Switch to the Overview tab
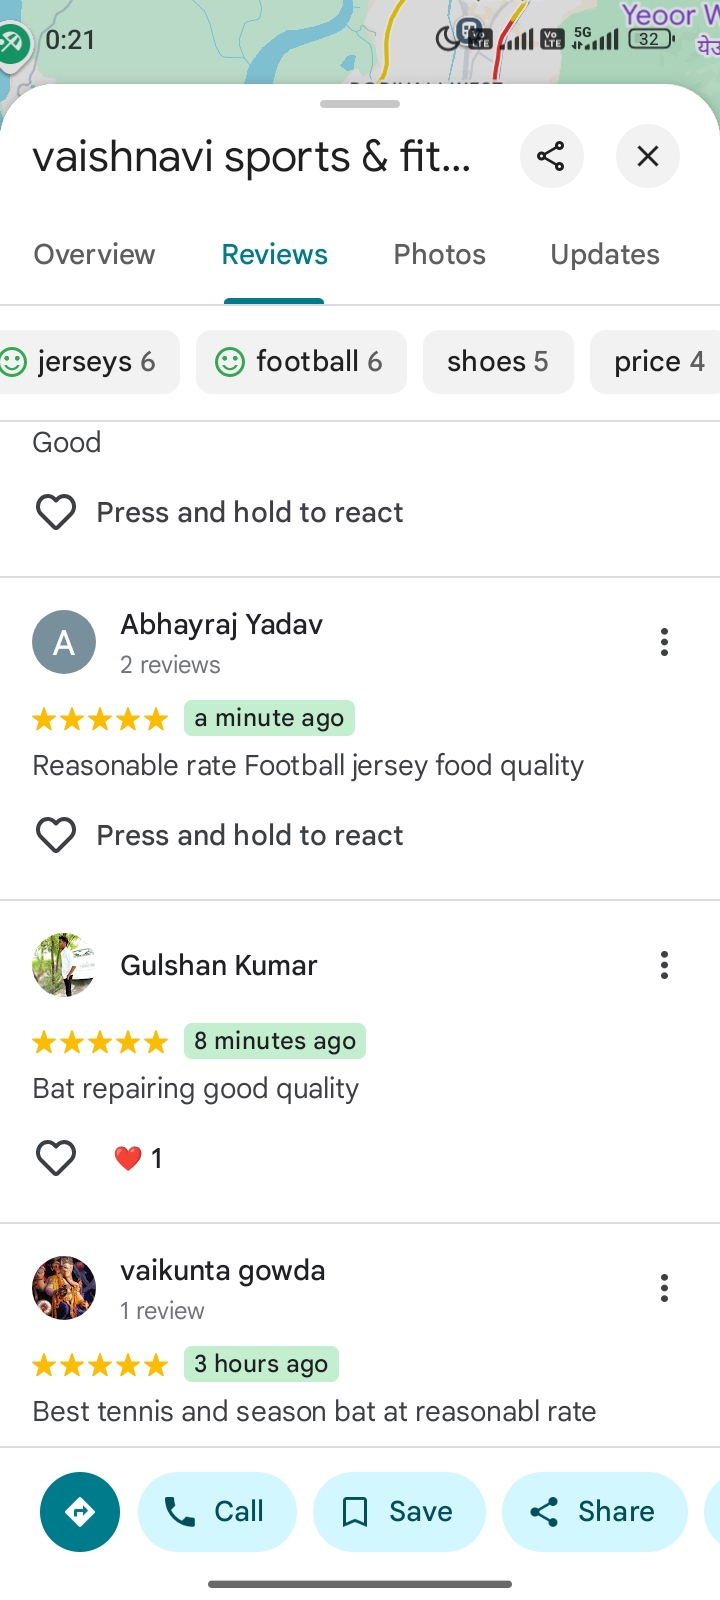The width and height of the screenshot is (720, 1600). 94,255
